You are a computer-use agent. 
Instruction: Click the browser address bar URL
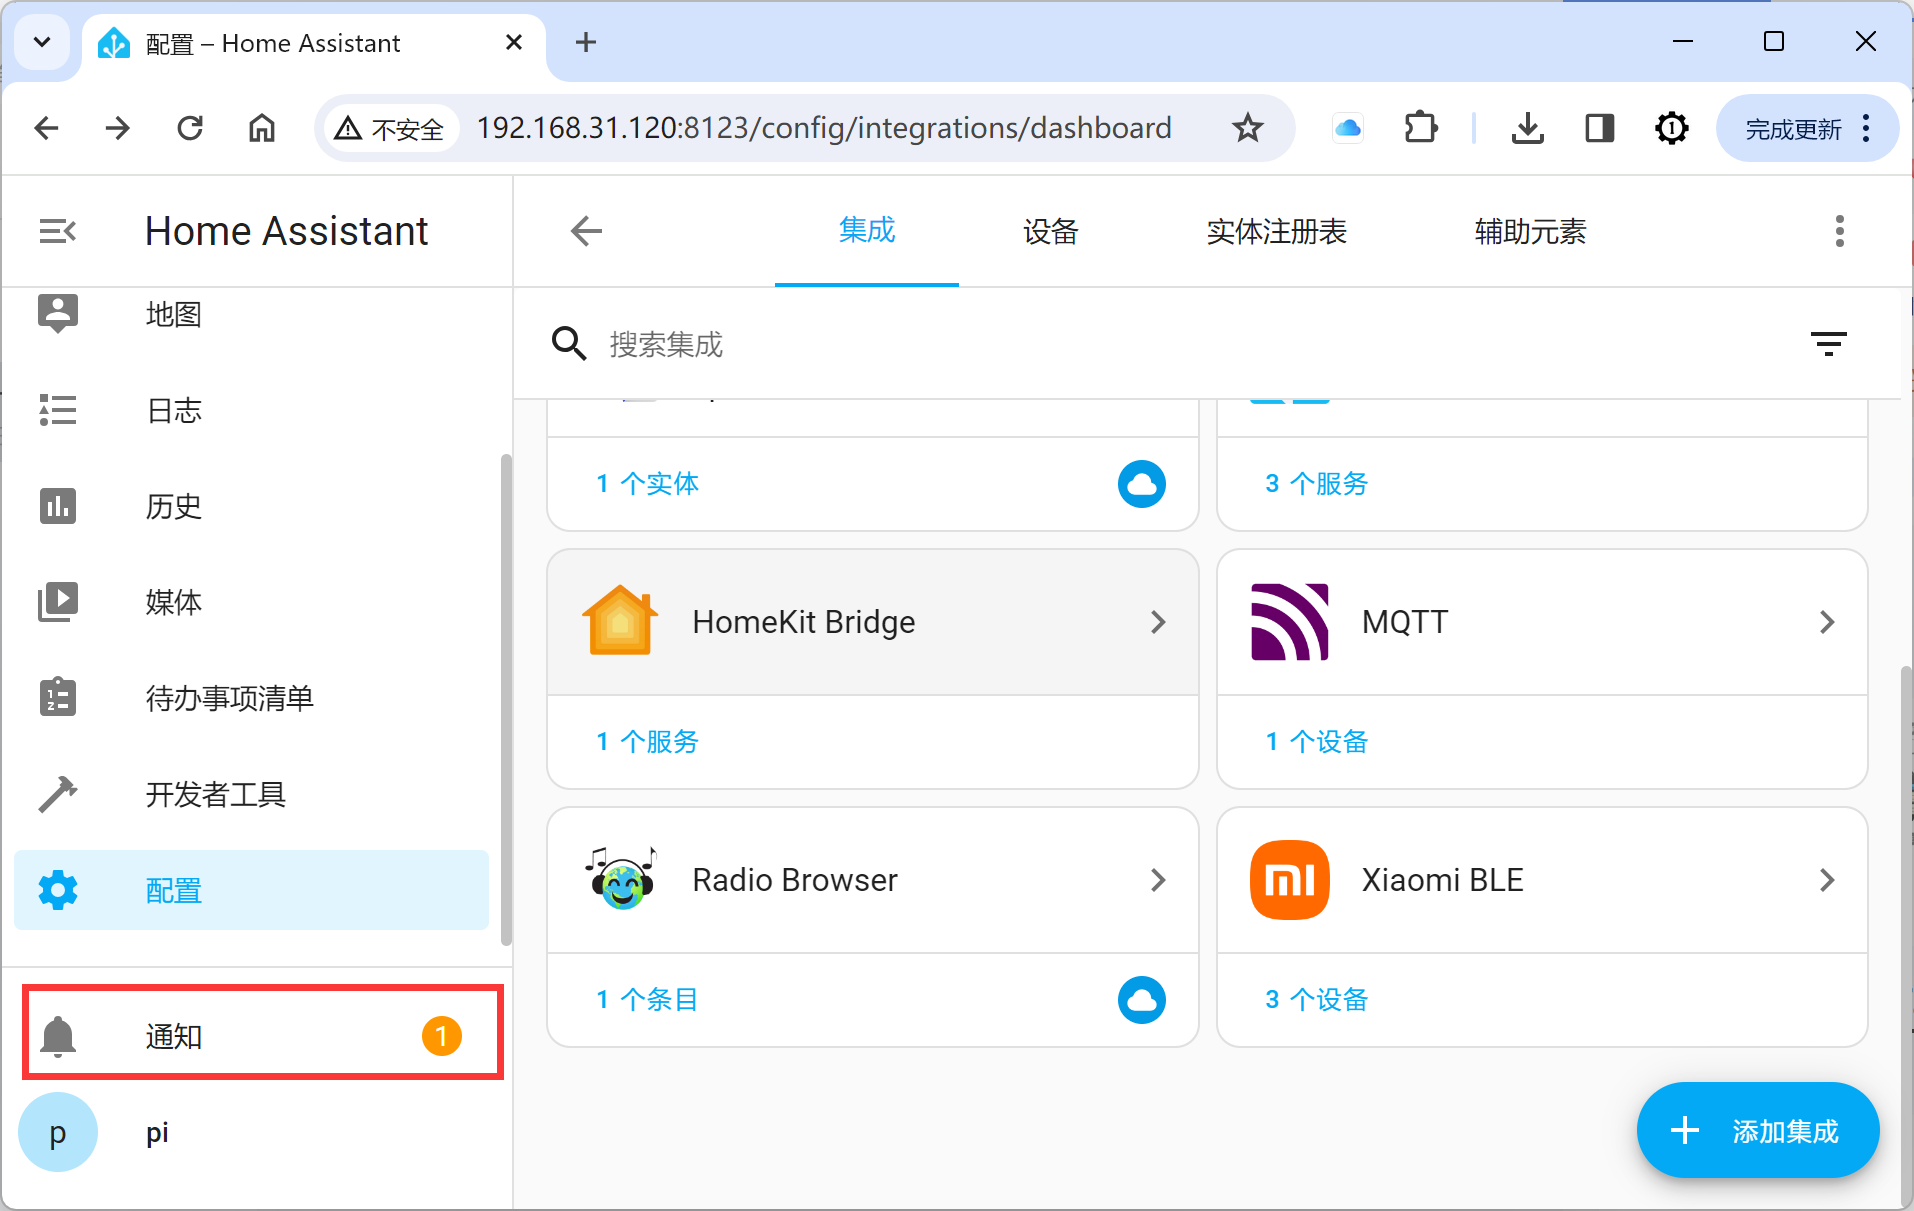click(824, 128)
